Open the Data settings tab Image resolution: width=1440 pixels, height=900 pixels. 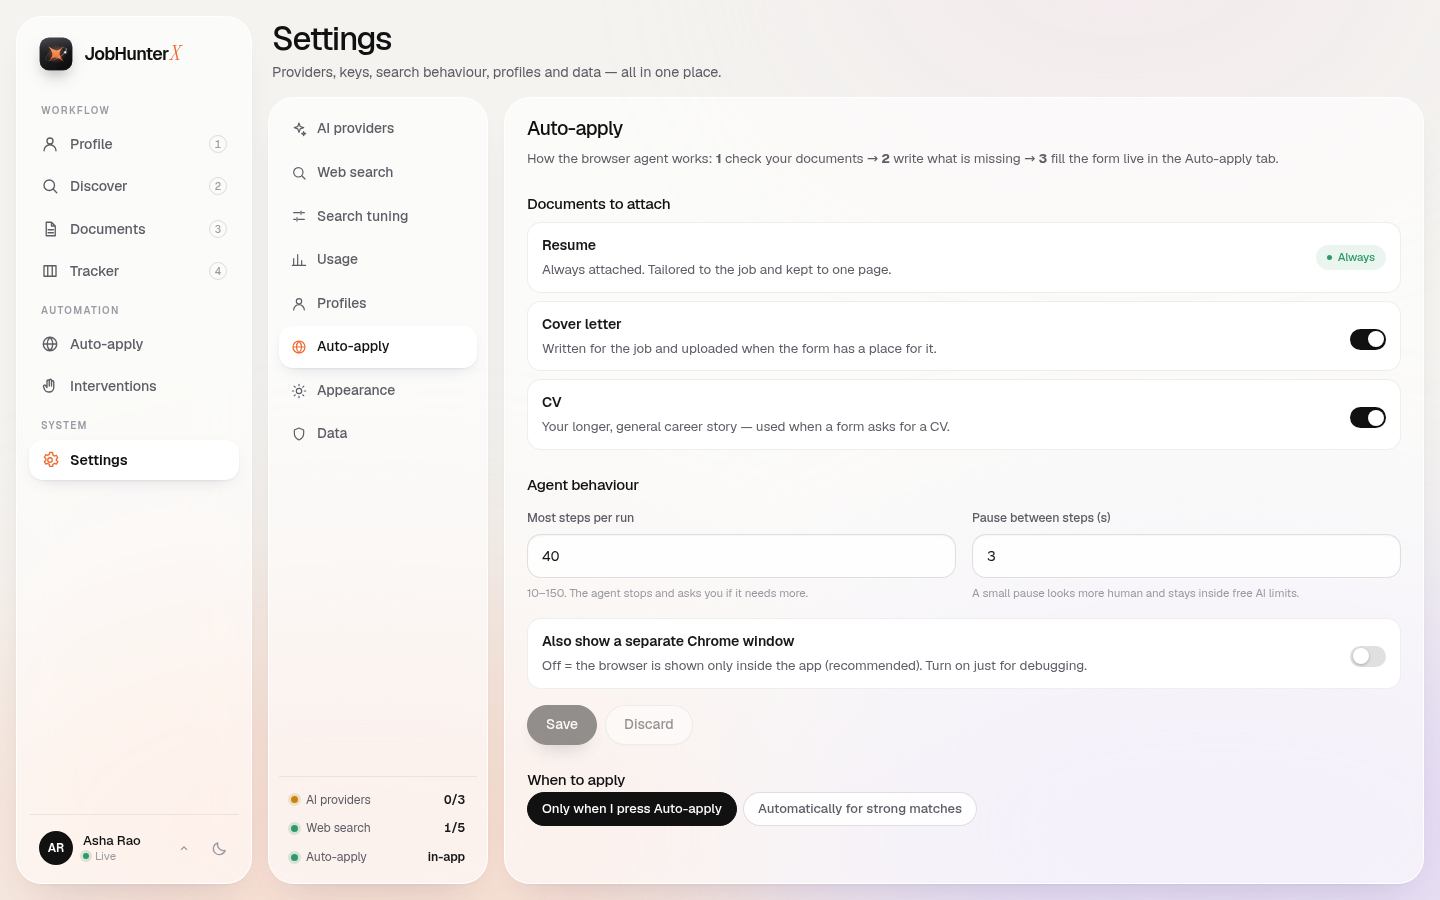pos(378,434)
